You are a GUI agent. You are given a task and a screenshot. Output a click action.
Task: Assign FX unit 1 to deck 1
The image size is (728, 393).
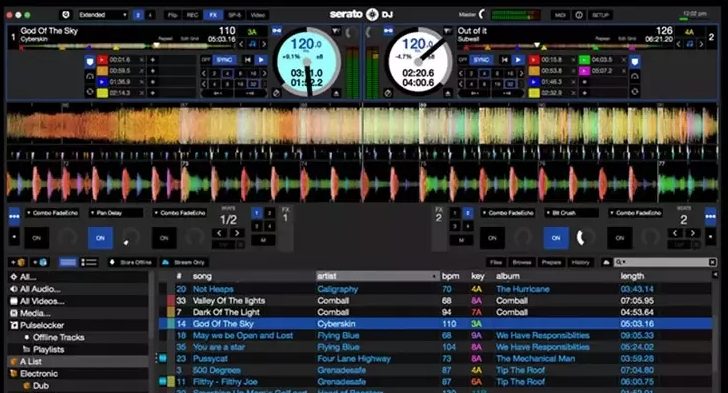coord(257,213)
